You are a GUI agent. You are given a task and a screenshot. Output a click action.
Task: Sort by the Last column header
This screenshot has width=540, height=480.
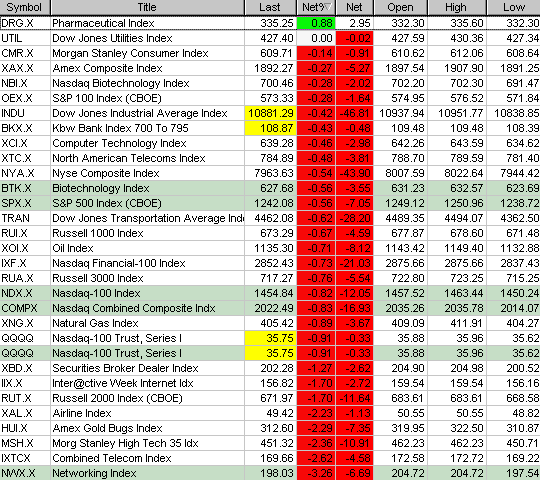click(271, 7)
